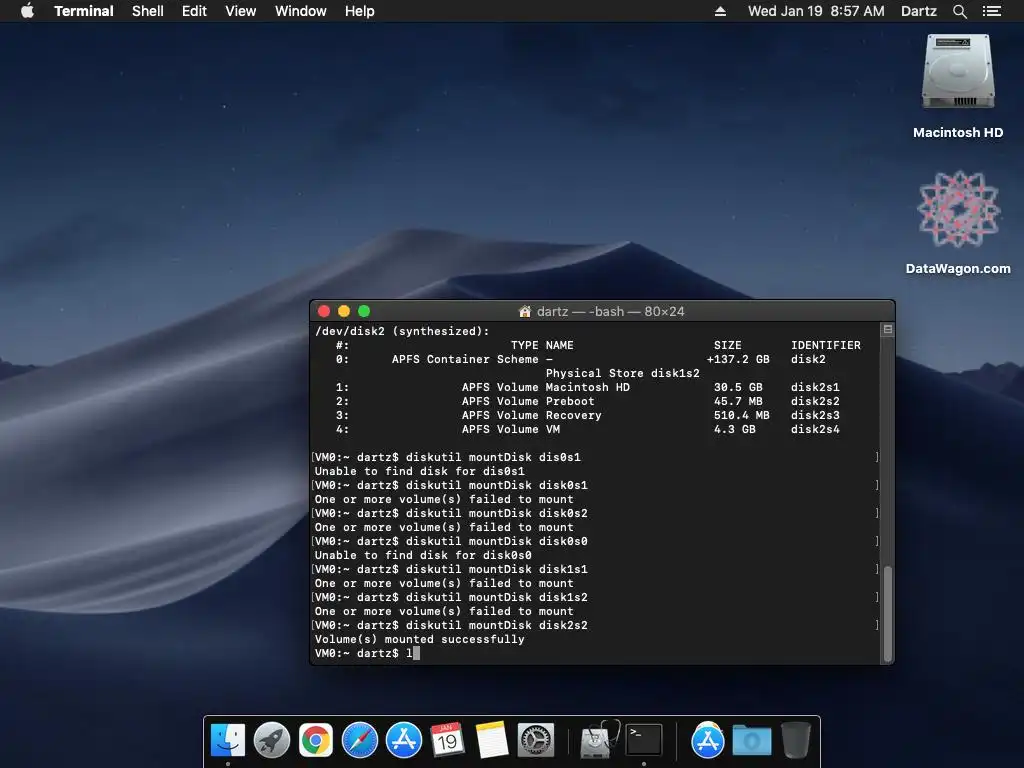Open App Store icon beside Downloads folder
Viewport: 1024px width, 768px height.
707,740
